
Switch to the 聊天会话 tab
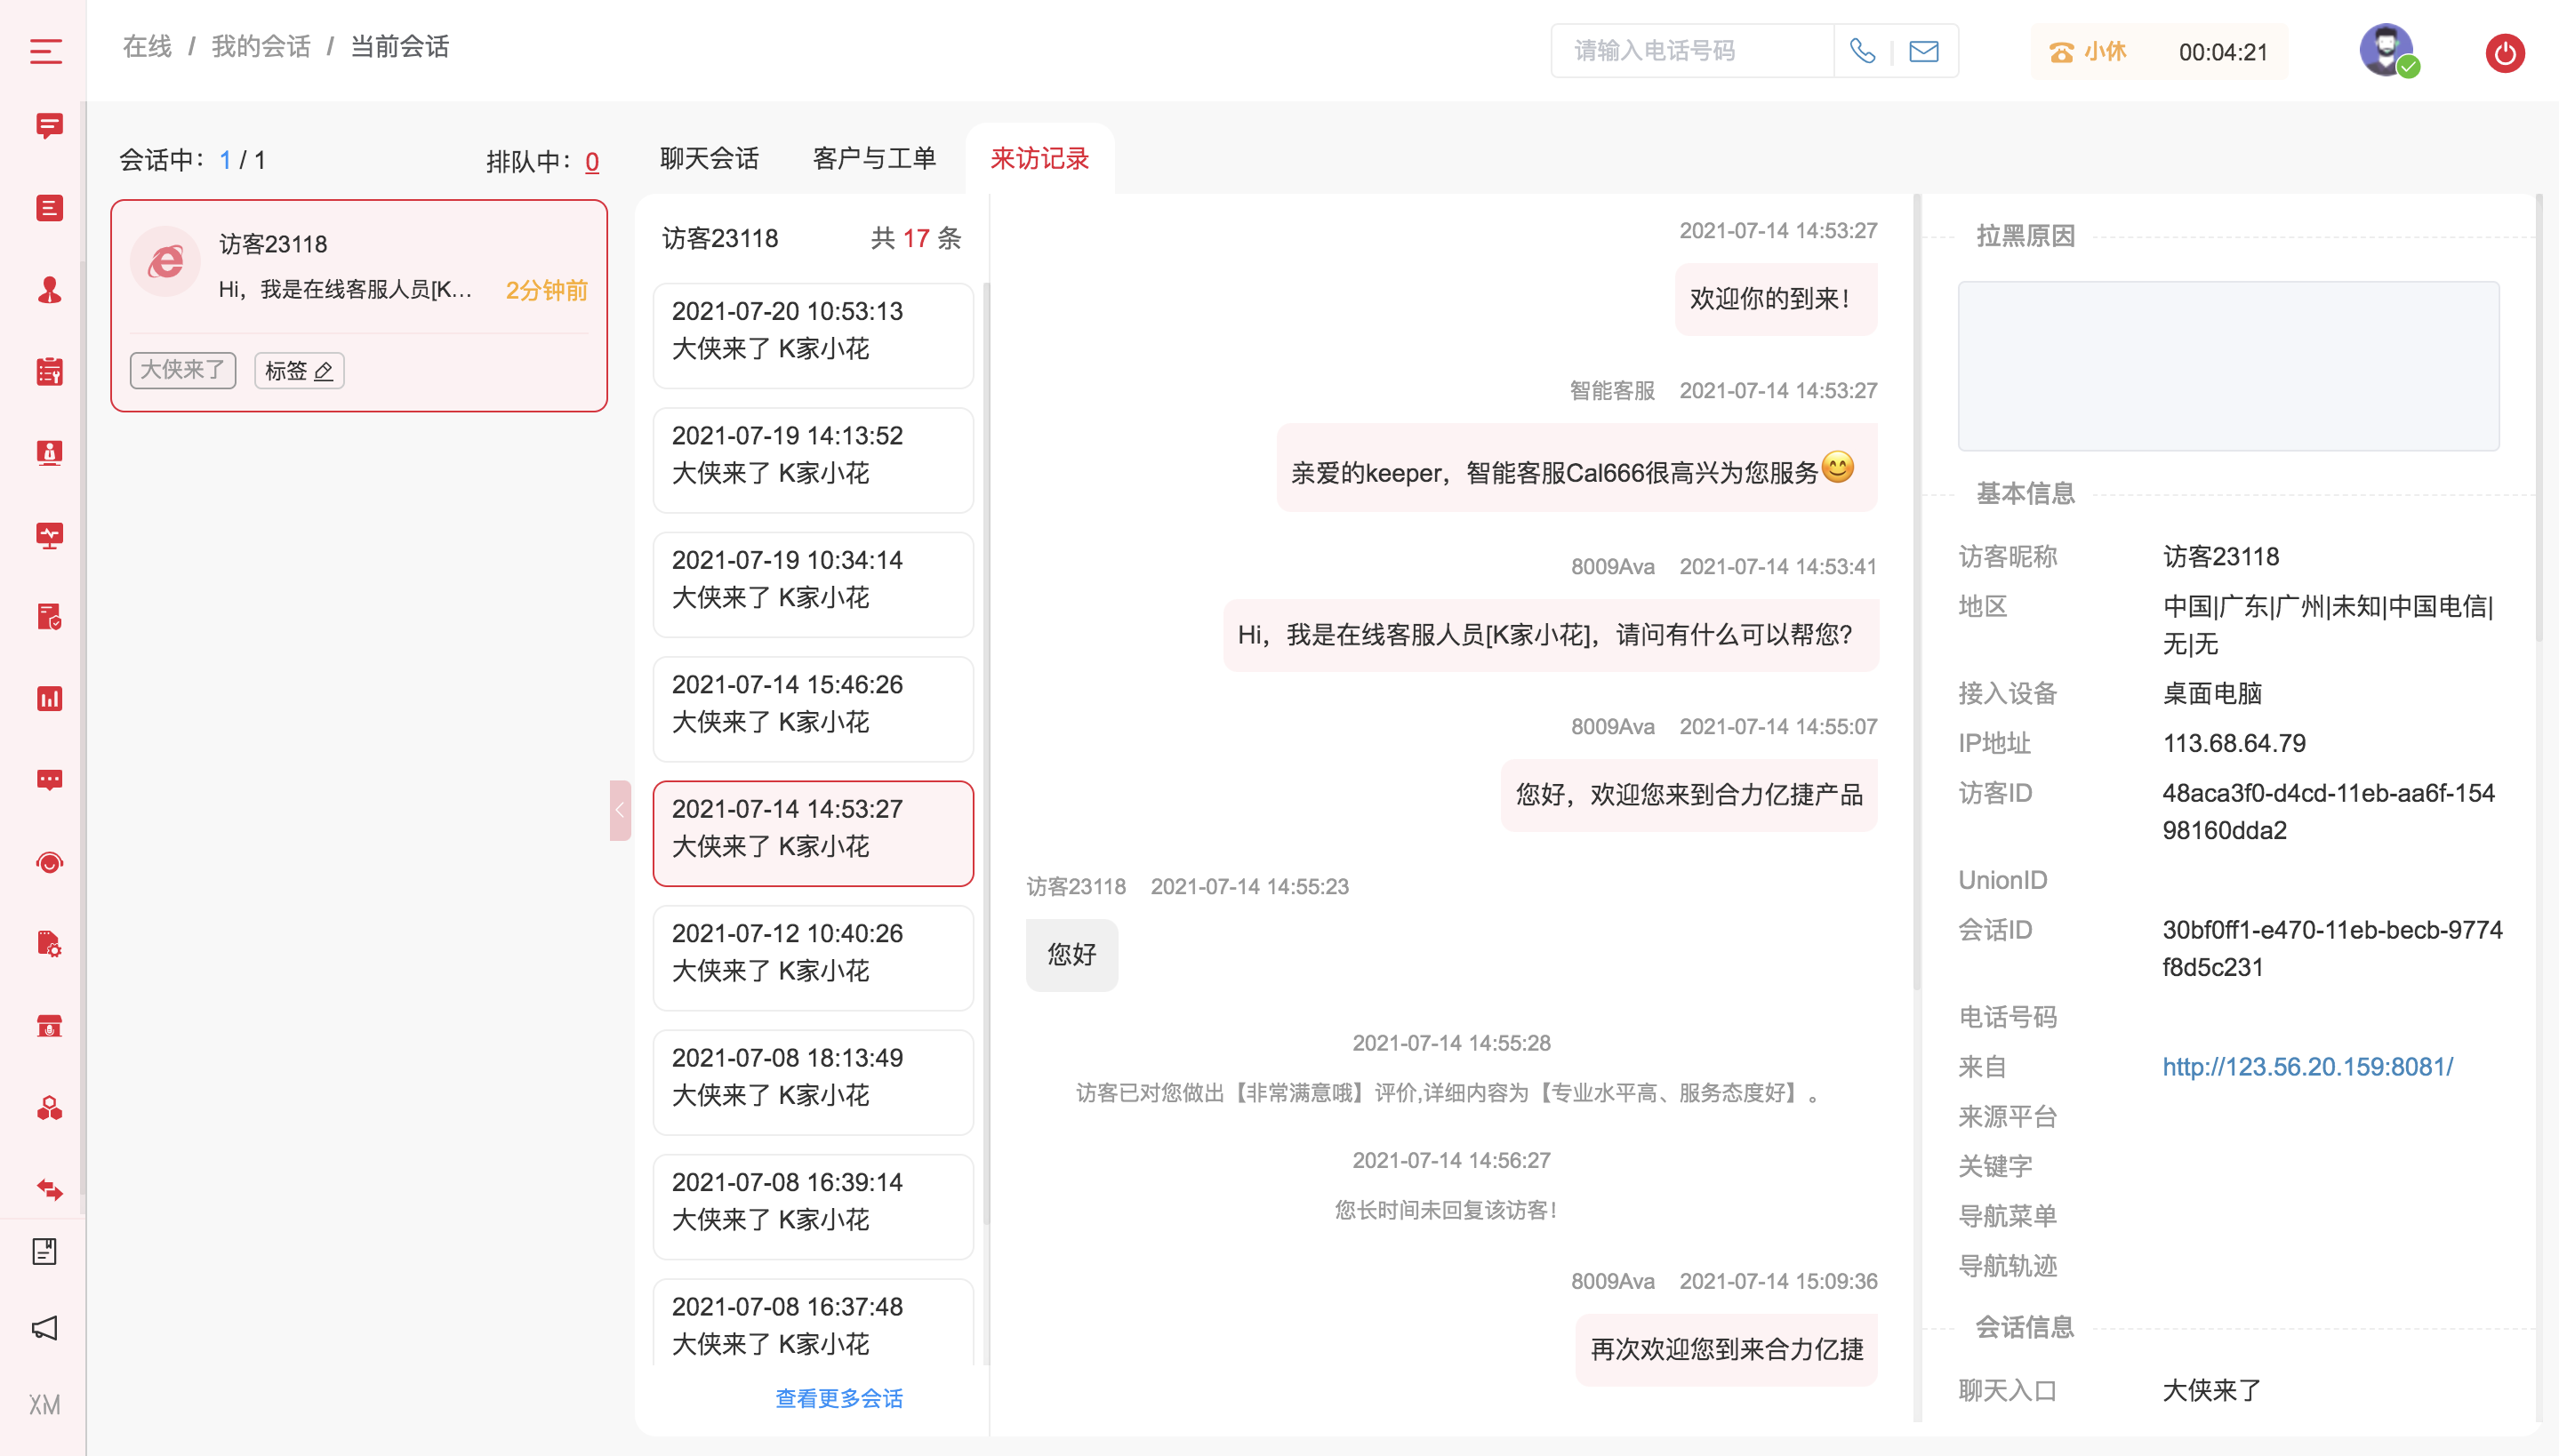[x=709, y=158]
